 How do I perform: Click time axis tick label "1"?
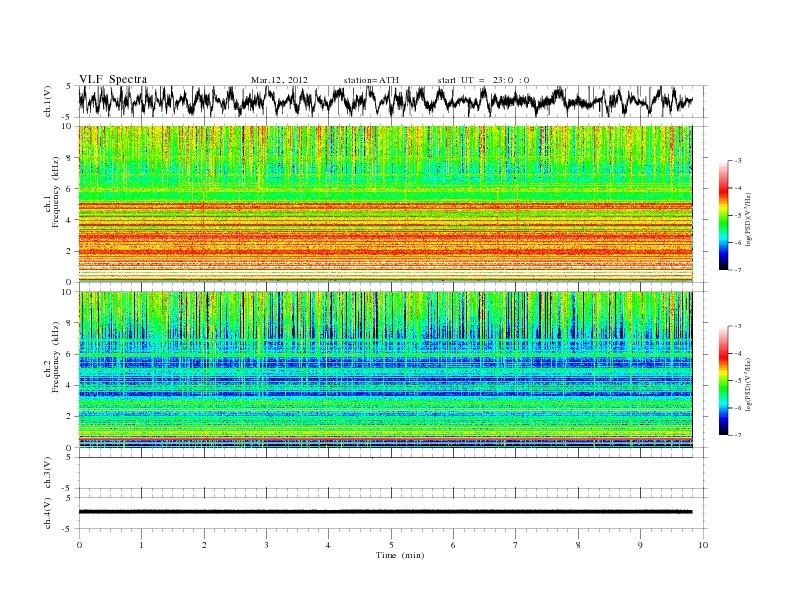tap(141, 545)
